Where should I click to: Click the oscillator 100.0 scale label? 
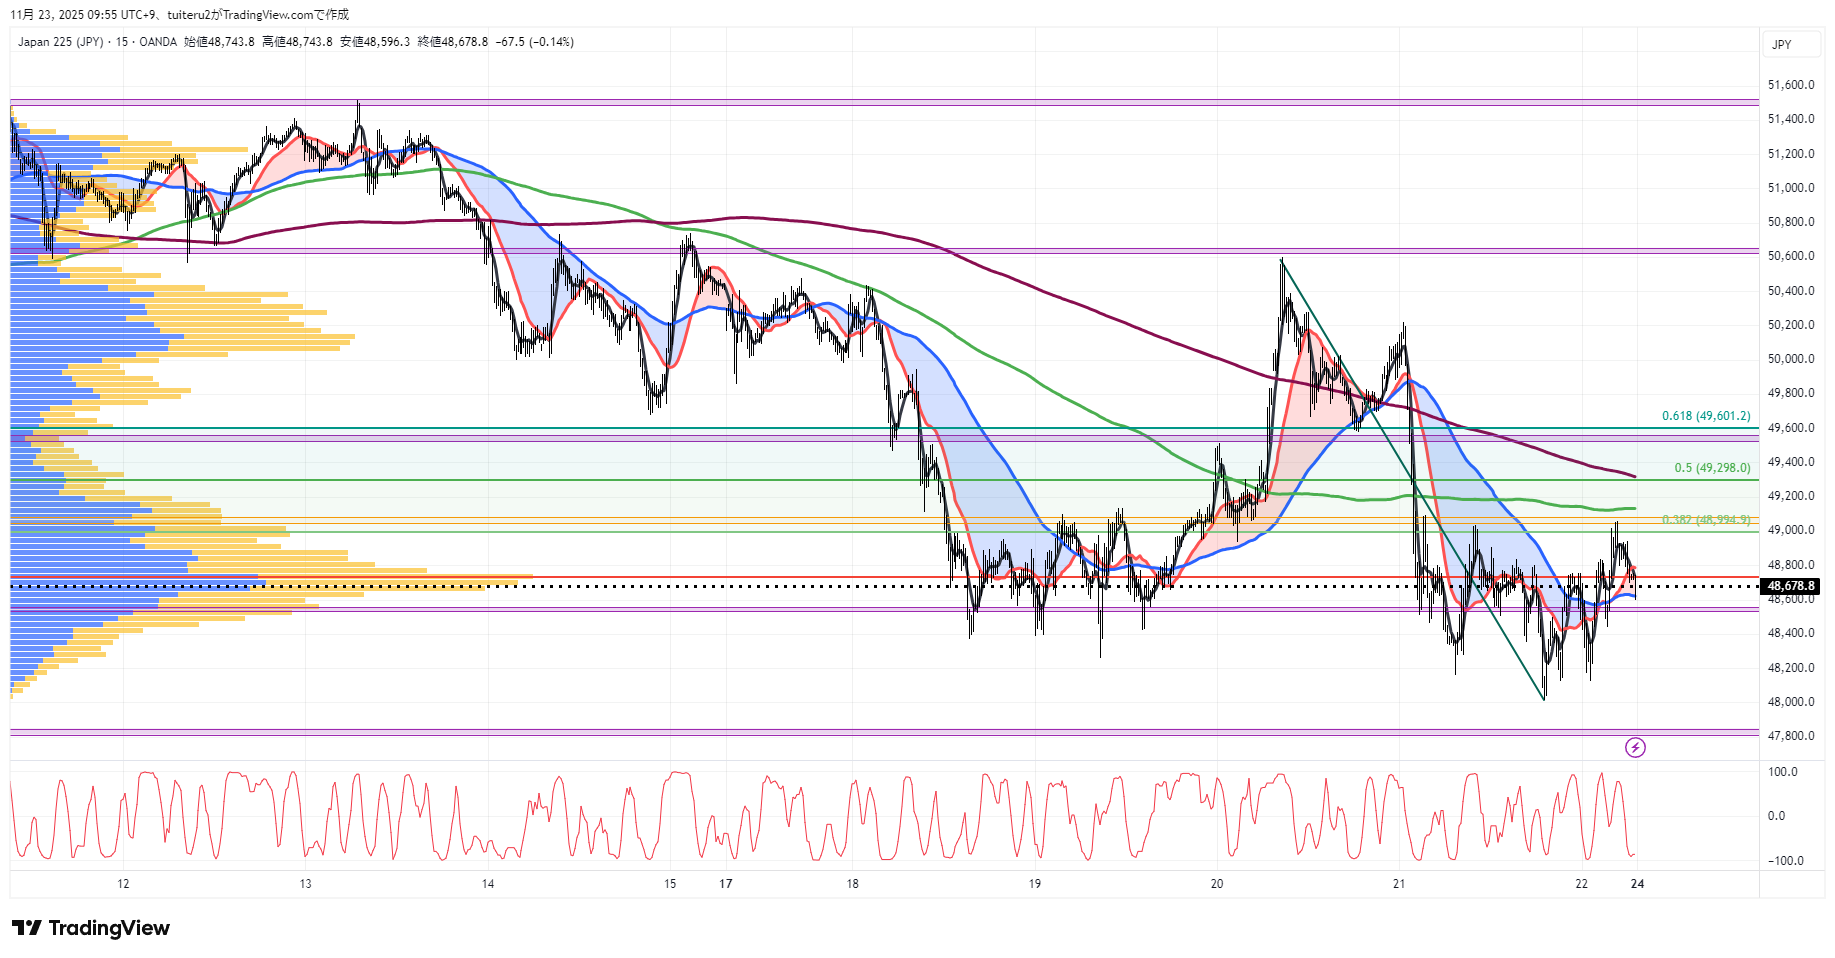pos(1783,772)
